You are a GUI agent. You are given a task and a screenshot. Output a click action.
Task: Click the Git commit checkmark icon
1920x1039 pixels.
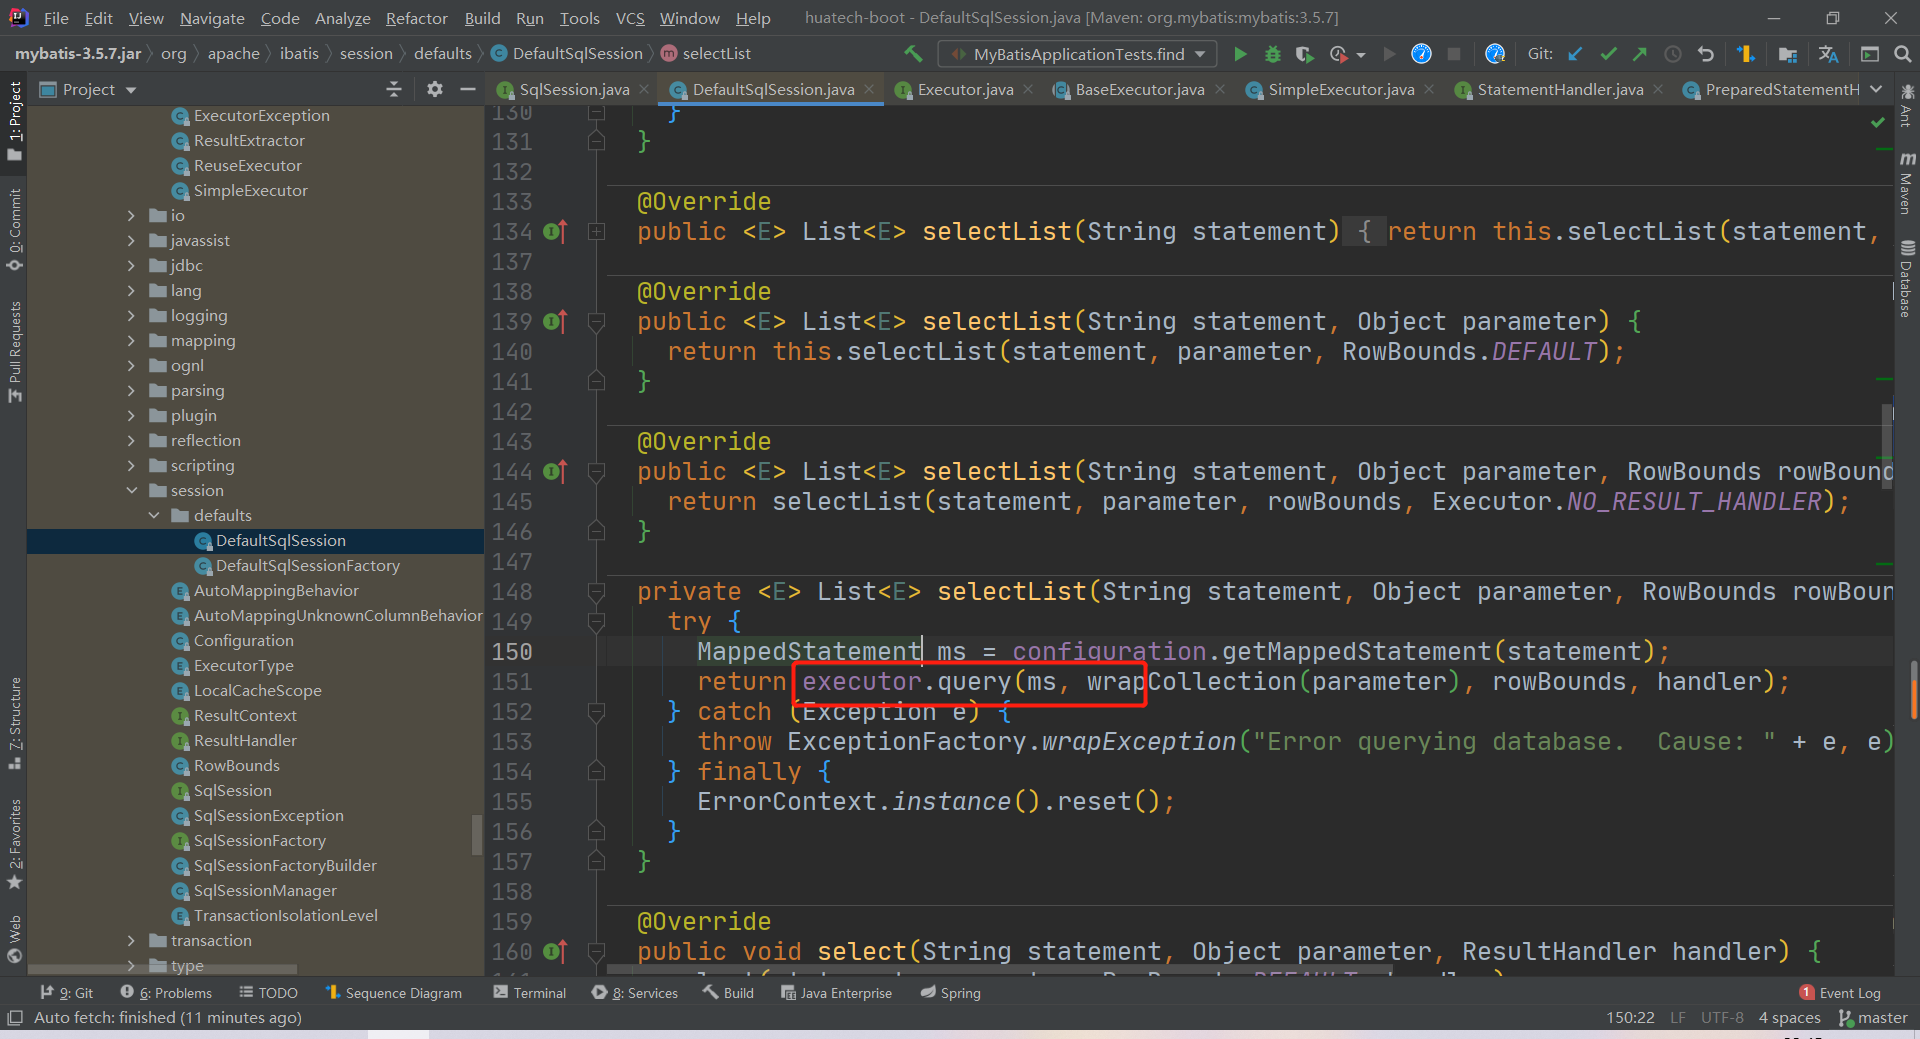(1608, 54)
